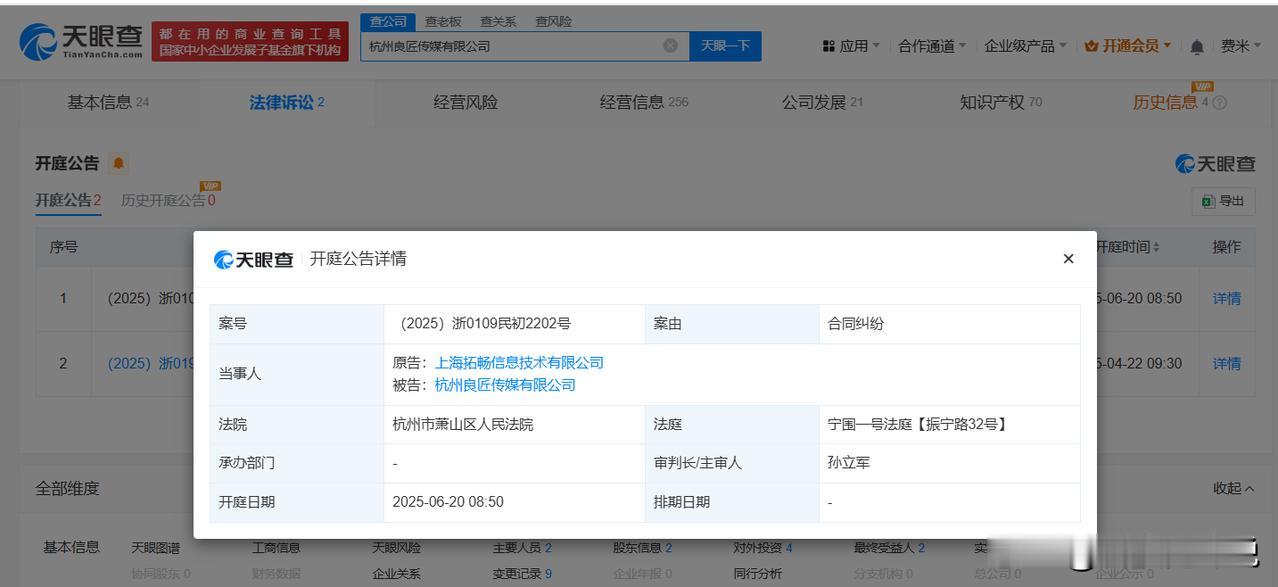Open 工商信息 in dimensions list

276,548
